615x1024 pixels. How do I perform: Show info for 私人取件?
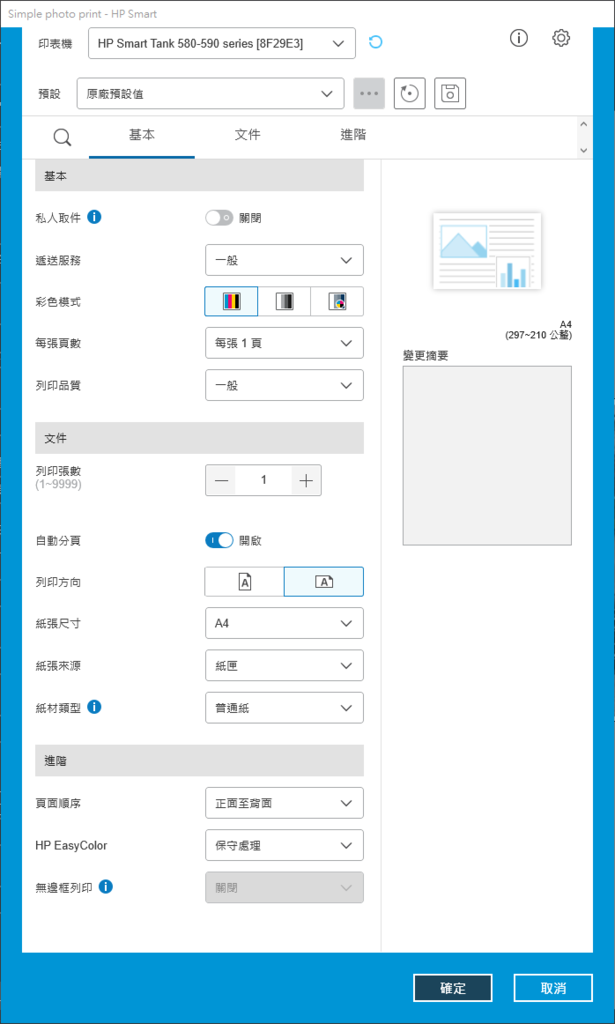[94, 217]
